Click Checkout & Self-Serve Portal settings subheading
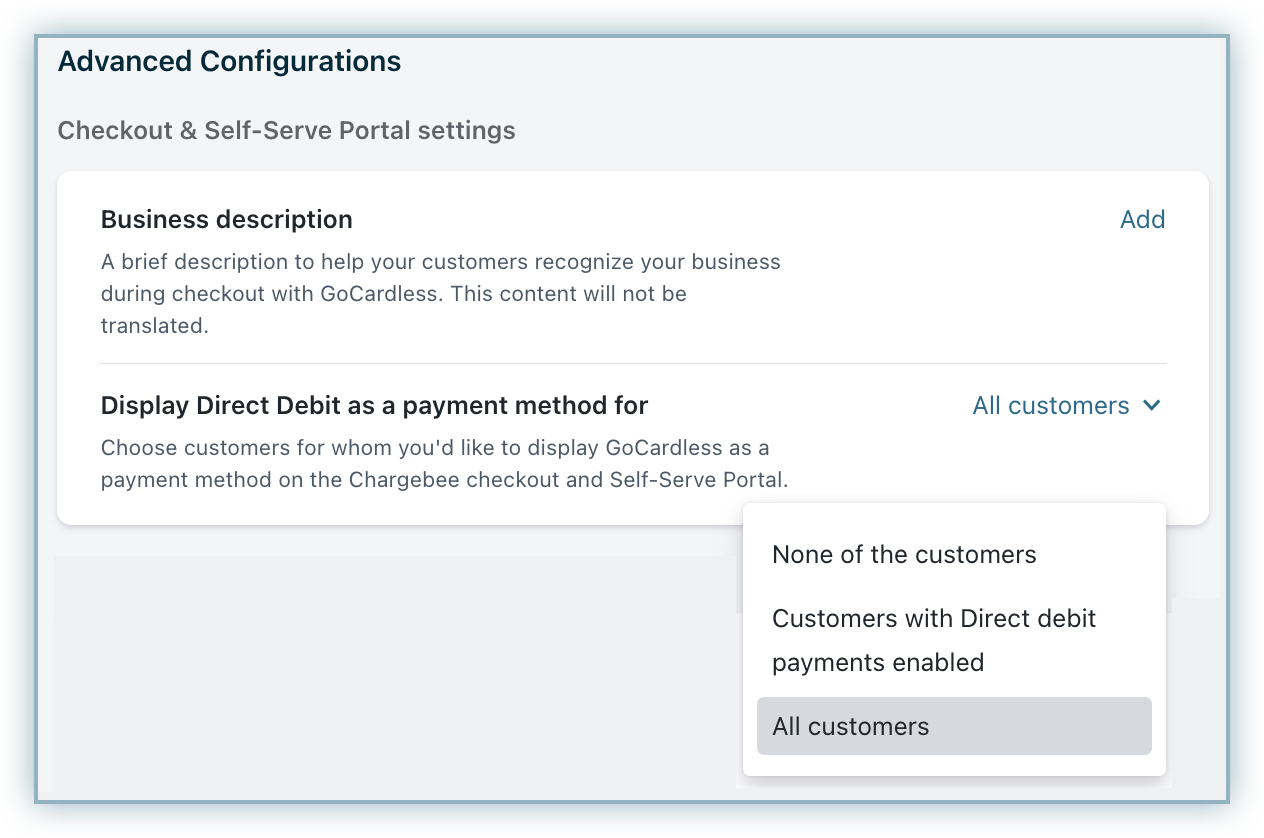 [x=286, y=131]
